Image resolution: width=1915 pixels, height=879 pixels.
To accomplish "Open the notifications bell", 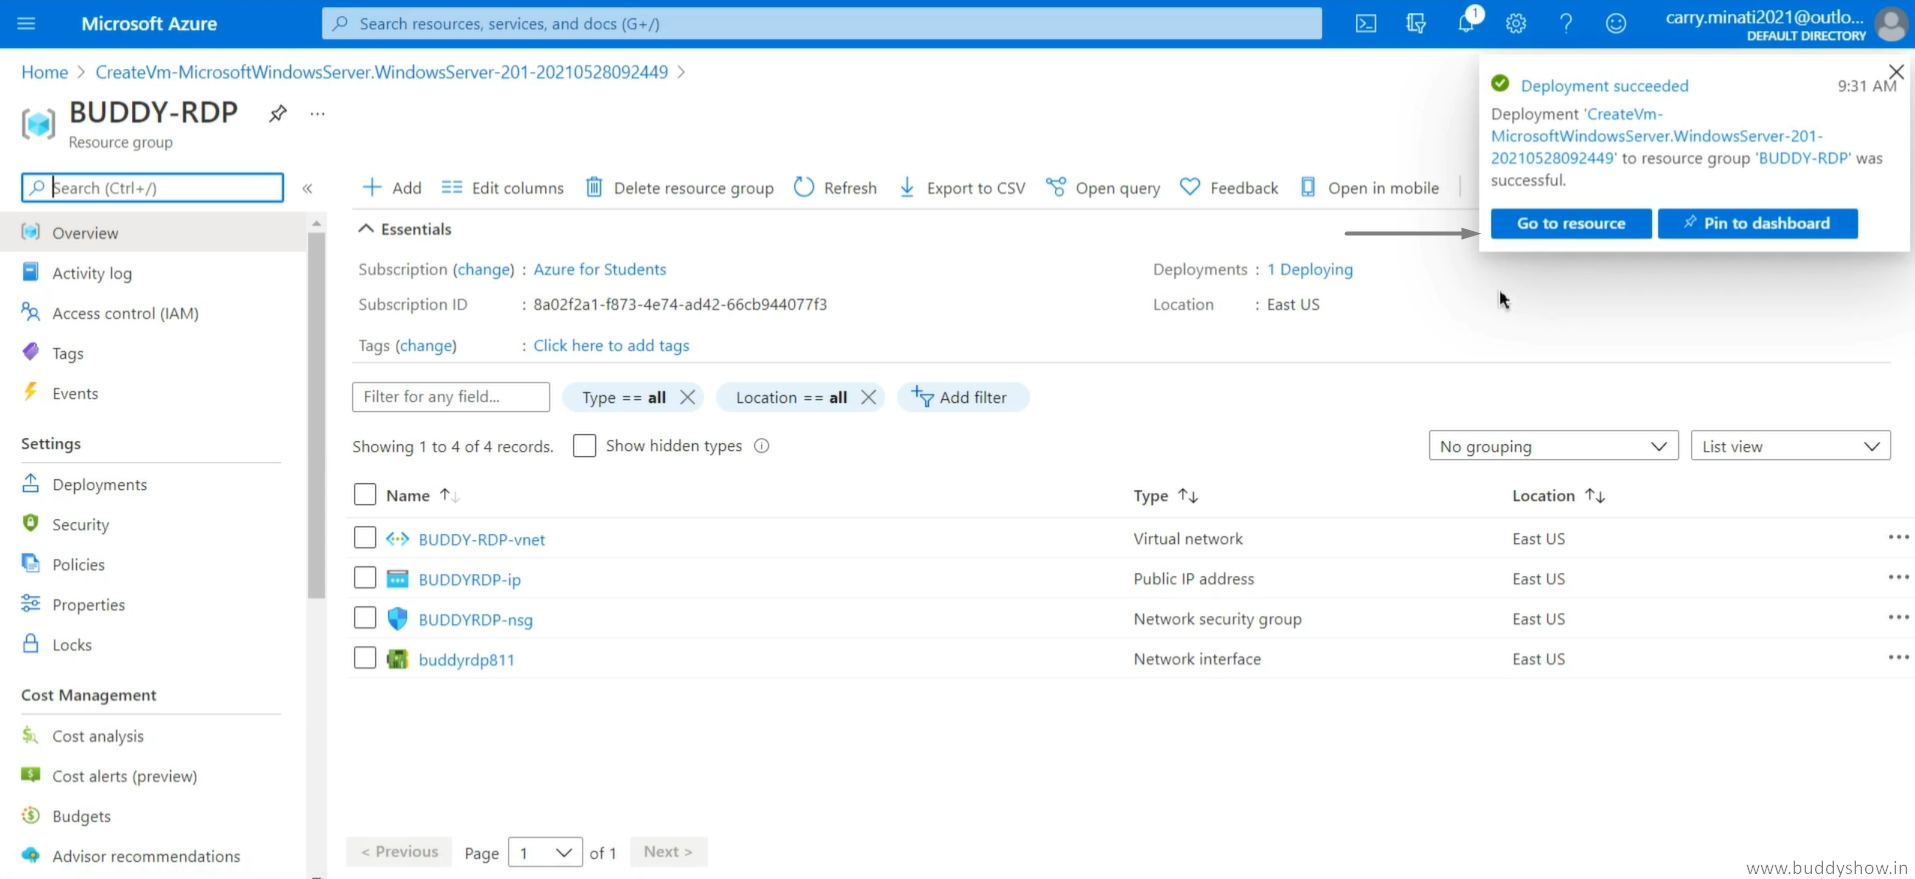I will coord(1467,22).
